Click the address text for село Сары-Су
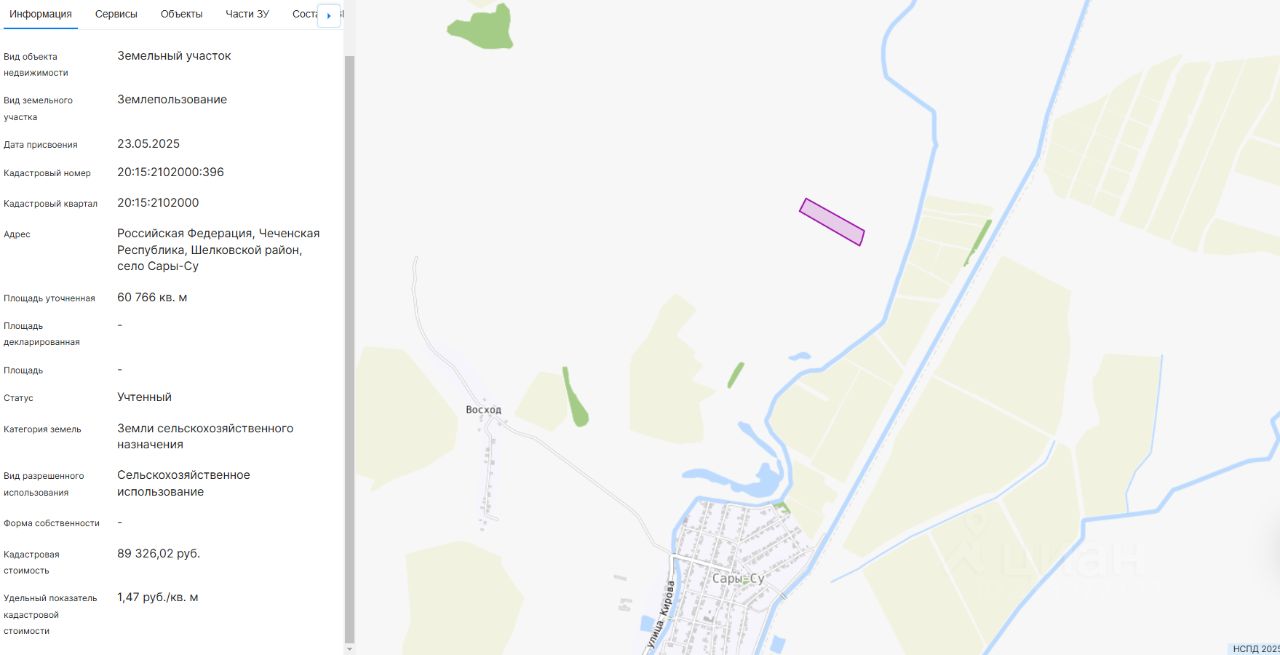The height and width of the screenshot is (655, 1280). pyautogui.click(x=218, y=249)
